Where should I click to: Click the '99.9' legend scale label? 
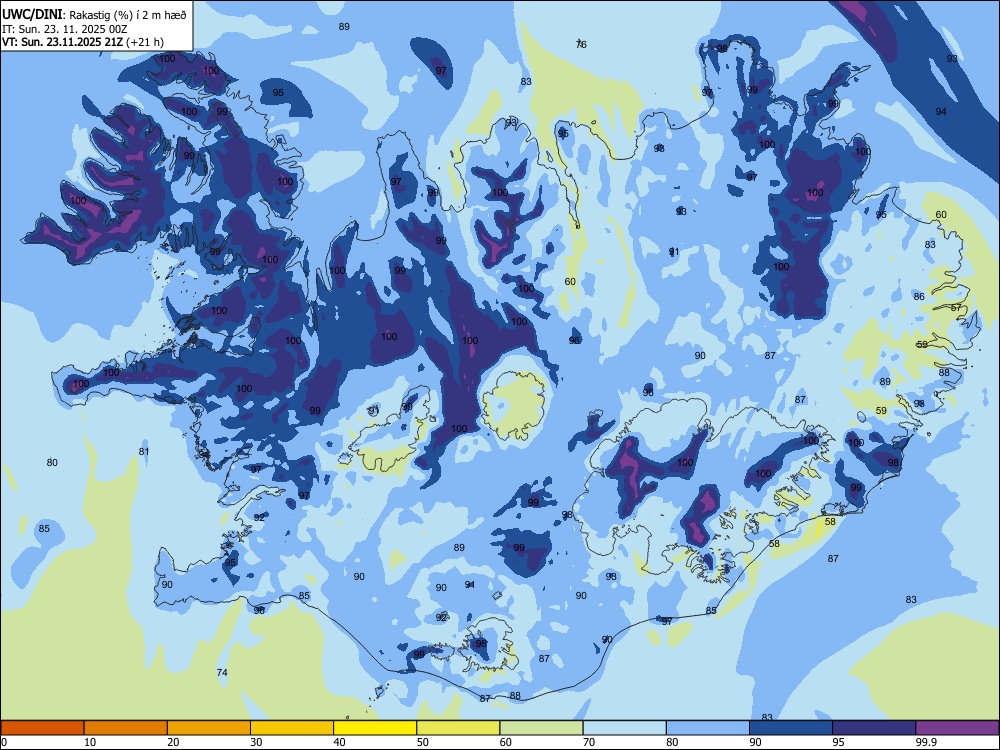(x=925, y=742)
